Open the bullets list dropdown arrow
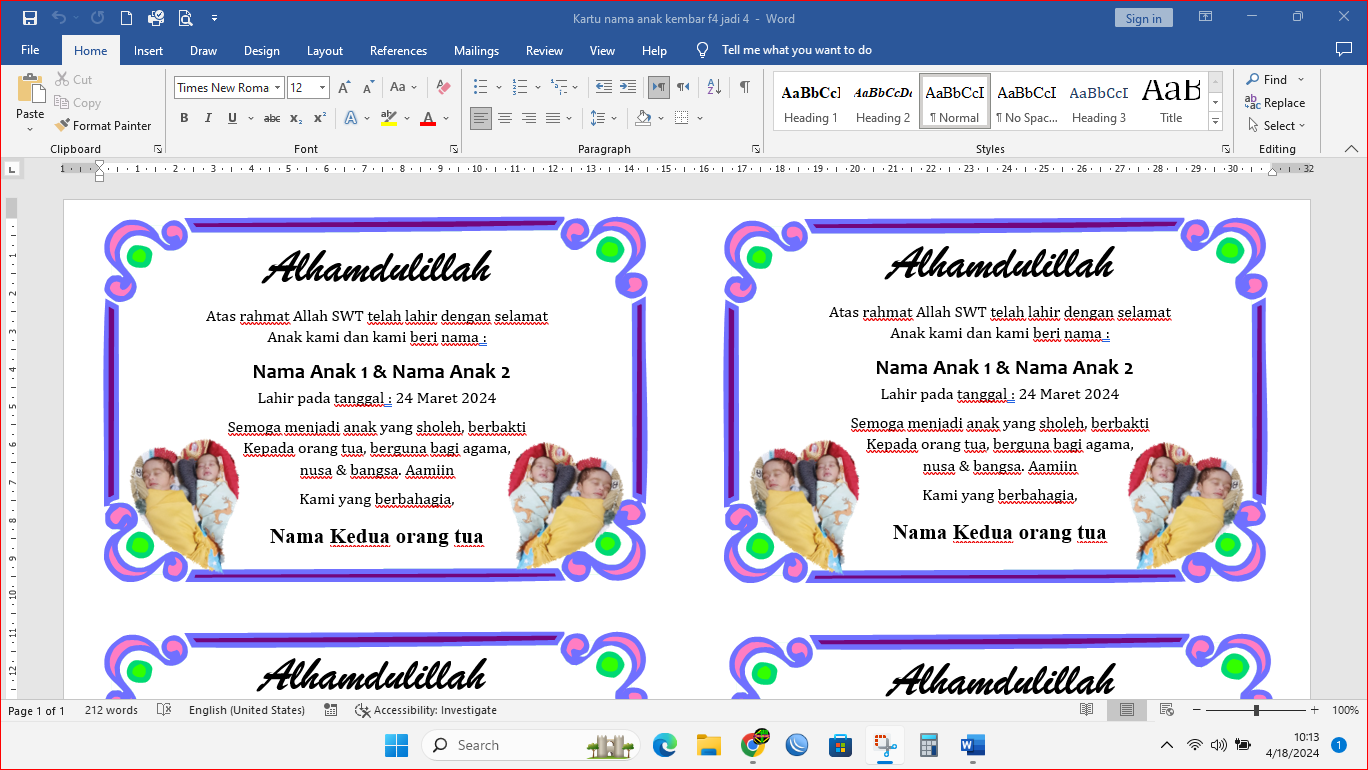Image resolution: width=1368 pixels, height=770 pixels. click(500, 87)
